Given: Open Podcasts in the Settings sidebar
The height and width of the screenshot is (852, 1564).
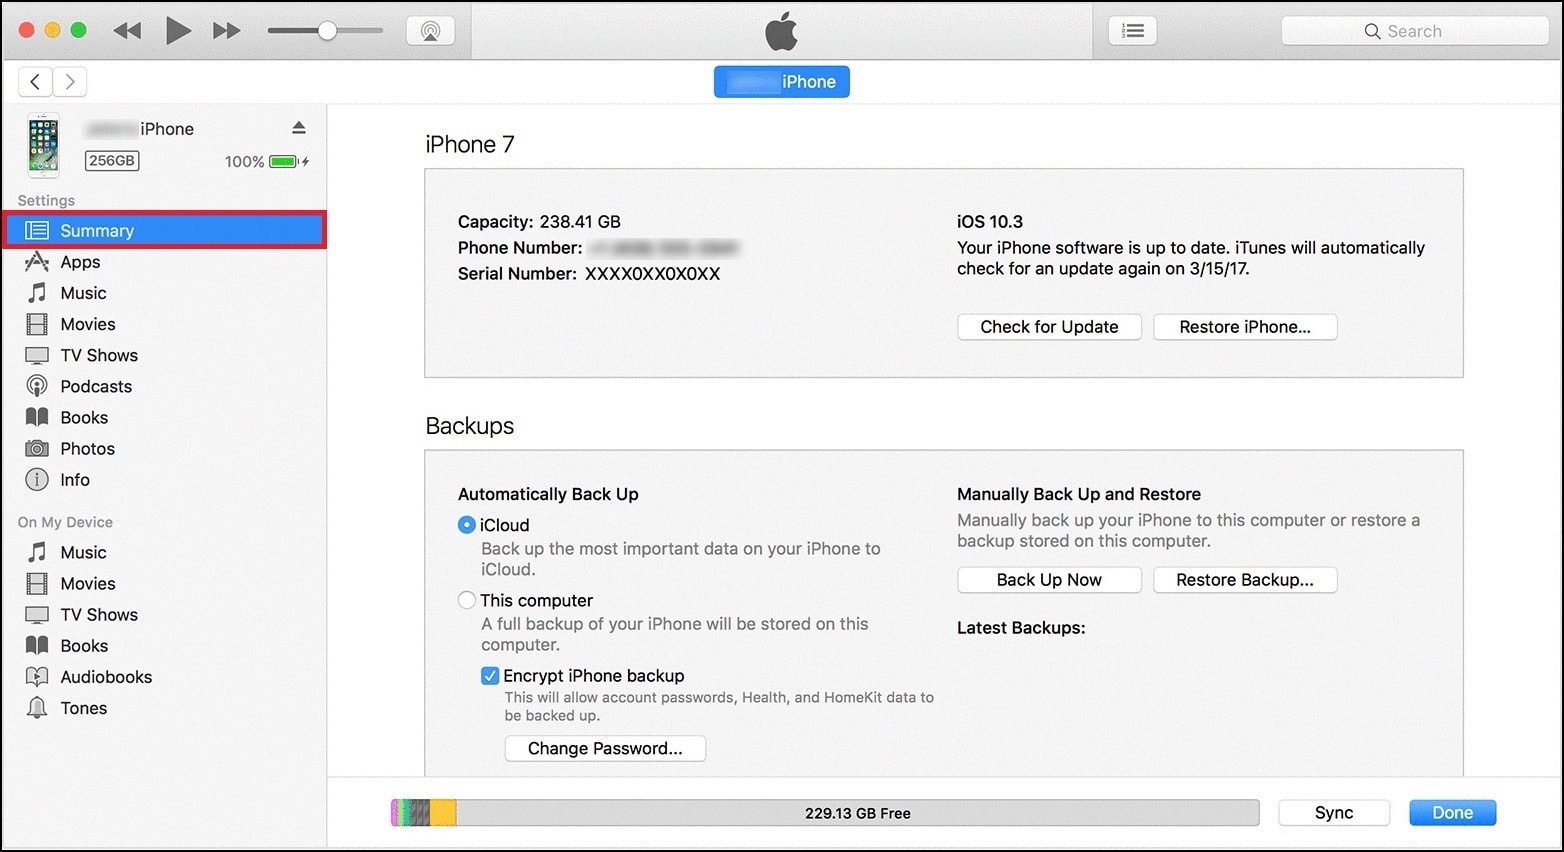Looking at the screenshot, I should (x=95, y=386).
